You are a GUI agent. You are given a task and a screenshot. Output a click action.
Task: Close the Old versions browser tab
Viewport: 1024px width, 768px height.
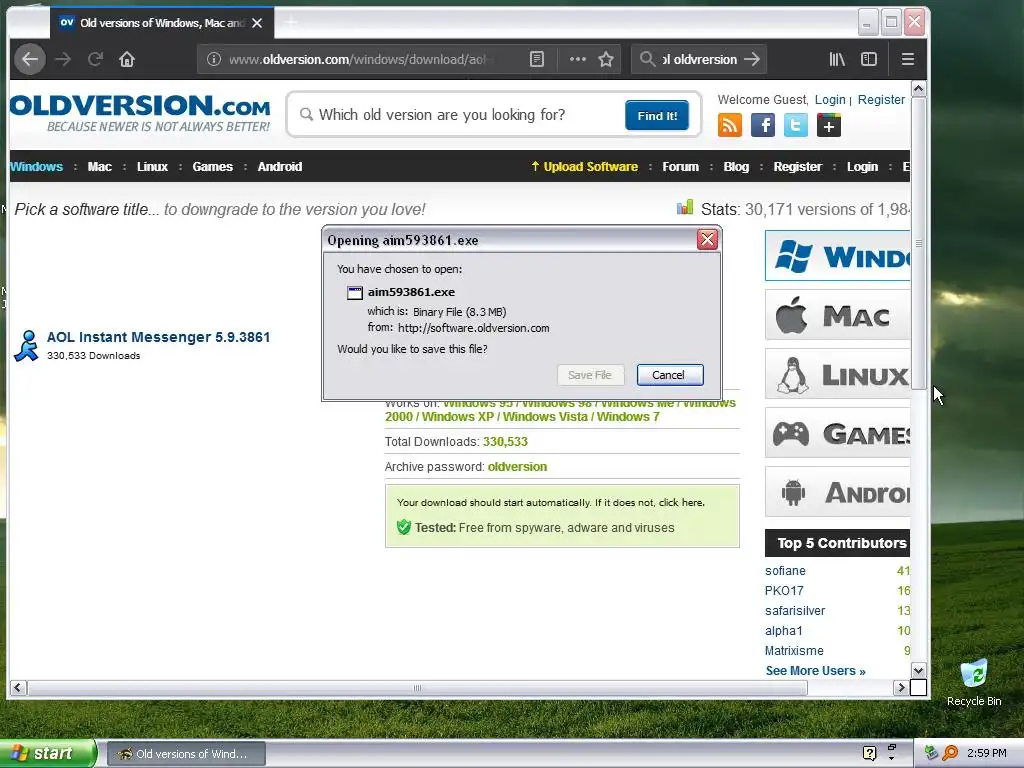tap(257, 23)
